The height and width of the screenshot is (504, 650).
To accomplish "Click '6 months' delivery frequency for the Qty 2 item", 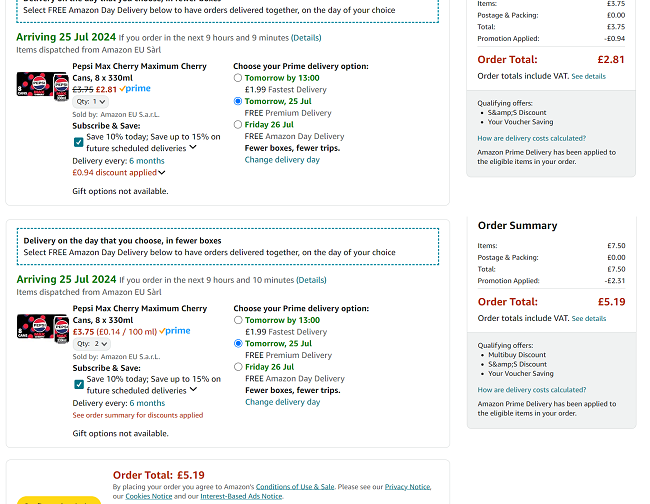I will (147, 403).
